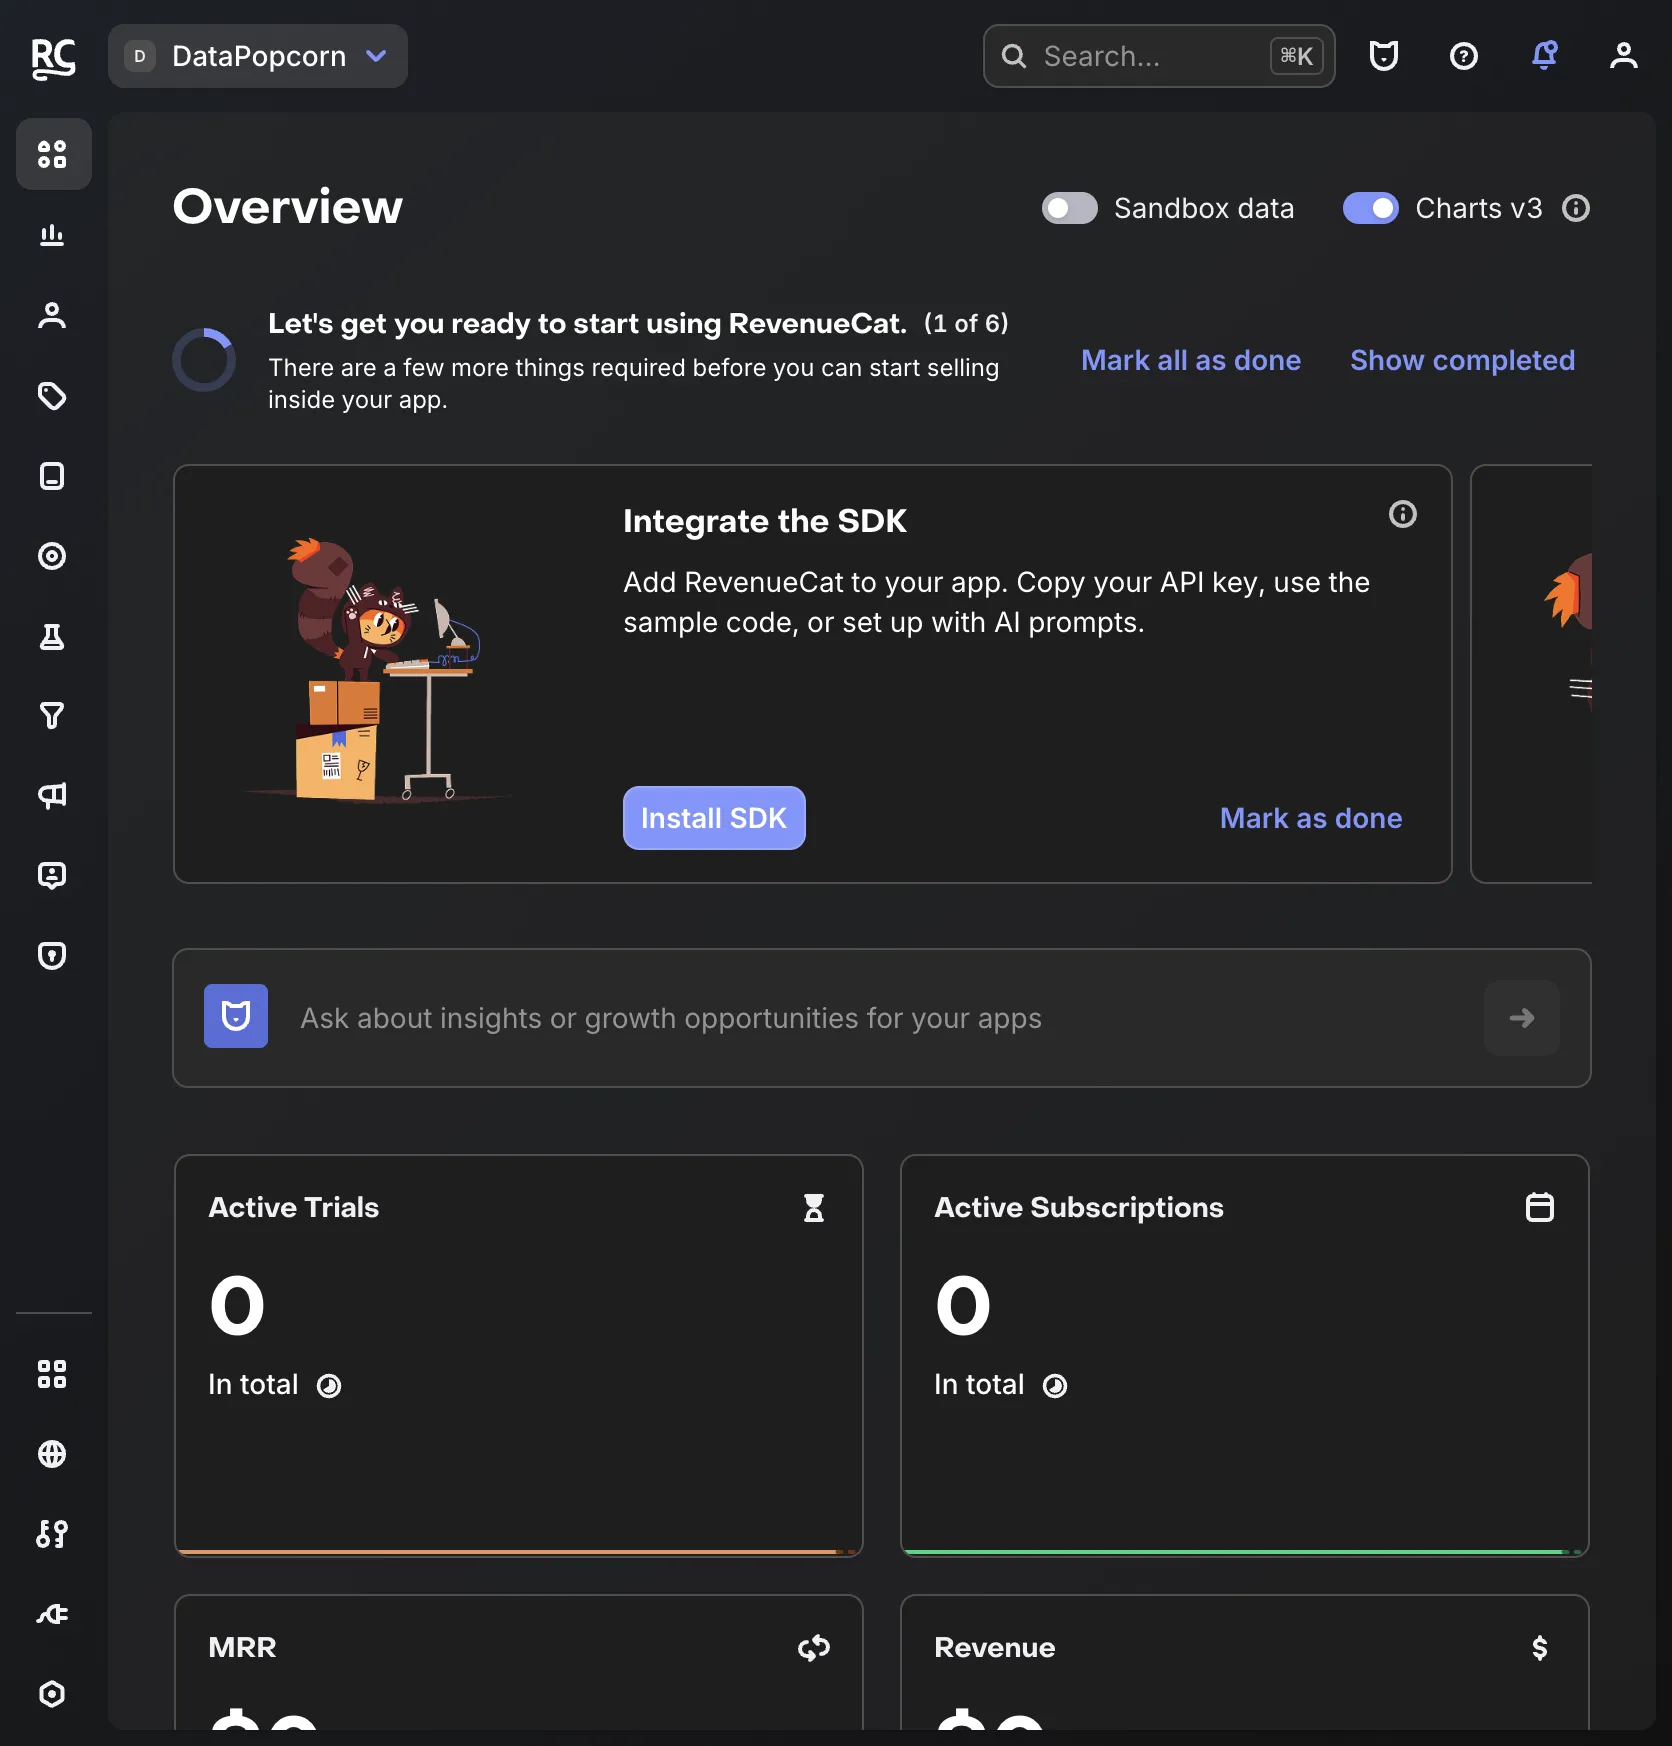The height and width of the screenshot is (1746, 1672).
Task: Click the MRR card title
Action: (242, 1647)
